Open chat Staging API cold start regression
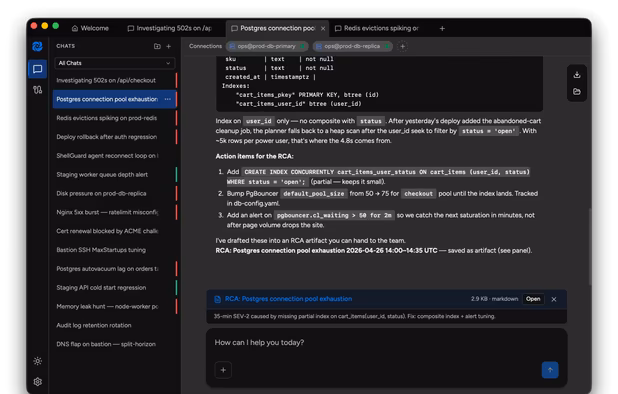The image size is (618, 394). [x=115, y=288]
